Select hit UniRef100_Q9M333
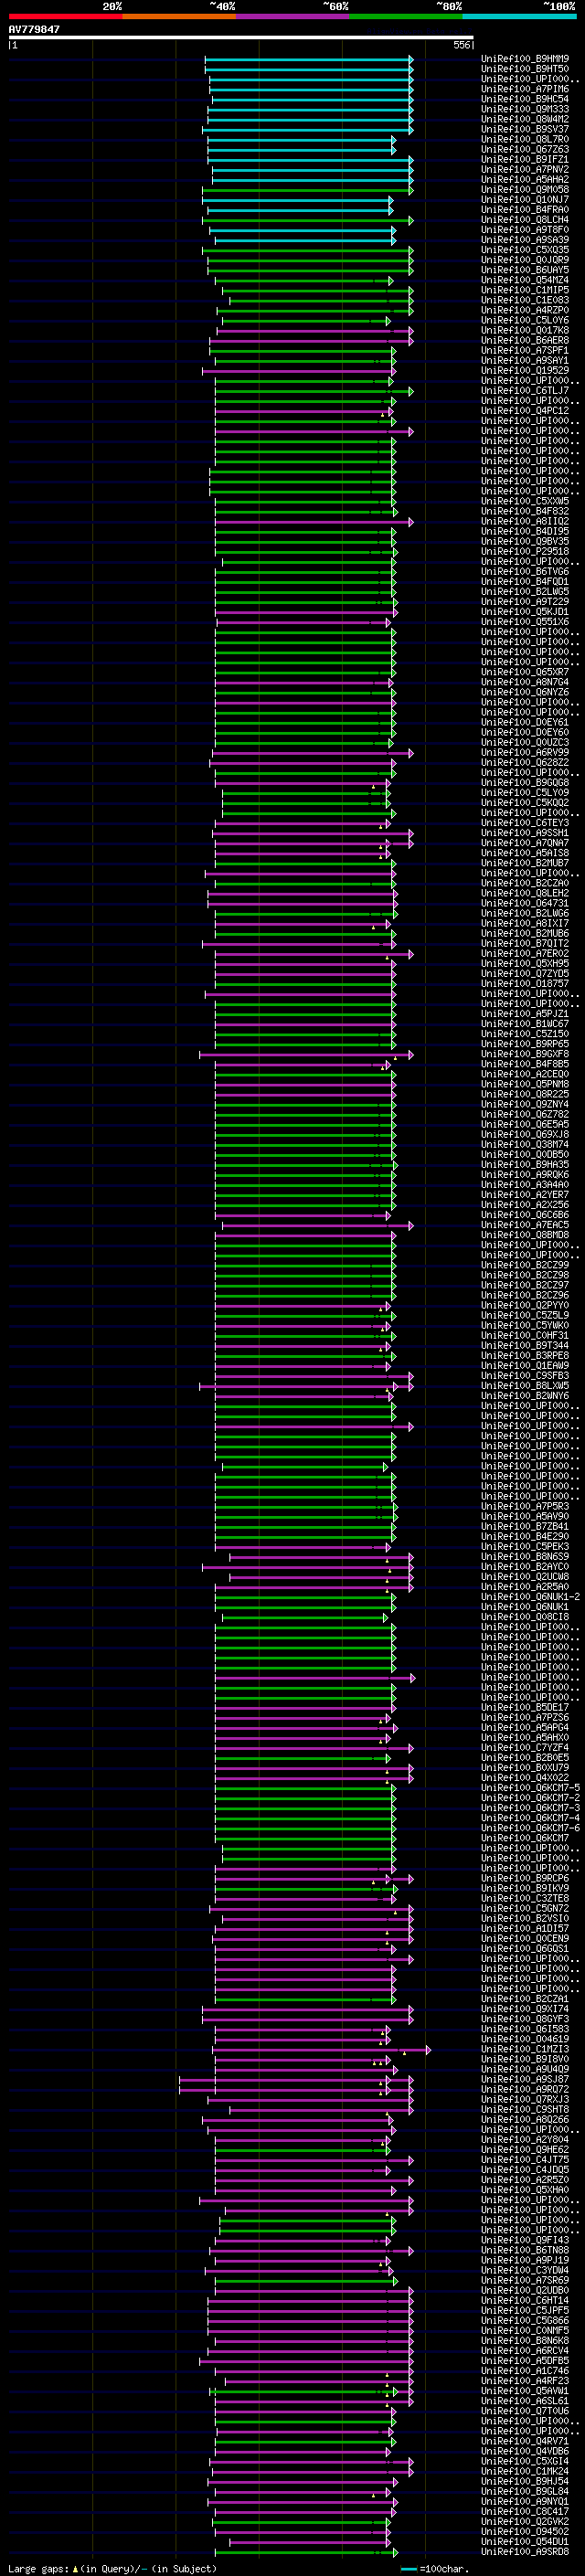This screenshot has height=2576, width=585. (x=525, y=109)
